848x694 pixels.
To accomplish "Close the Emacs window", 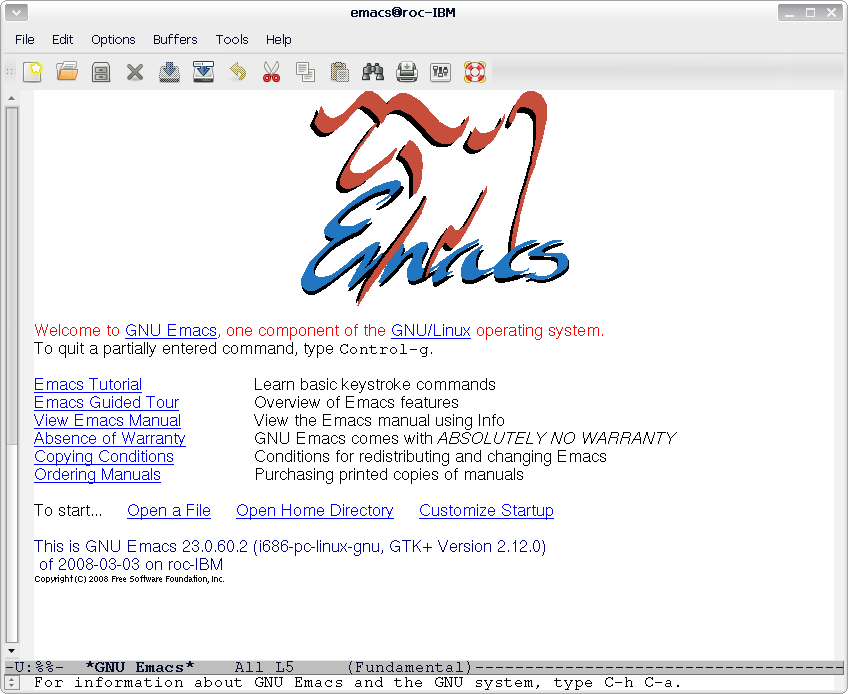I will pyautogui.click(x=831, y=12).
